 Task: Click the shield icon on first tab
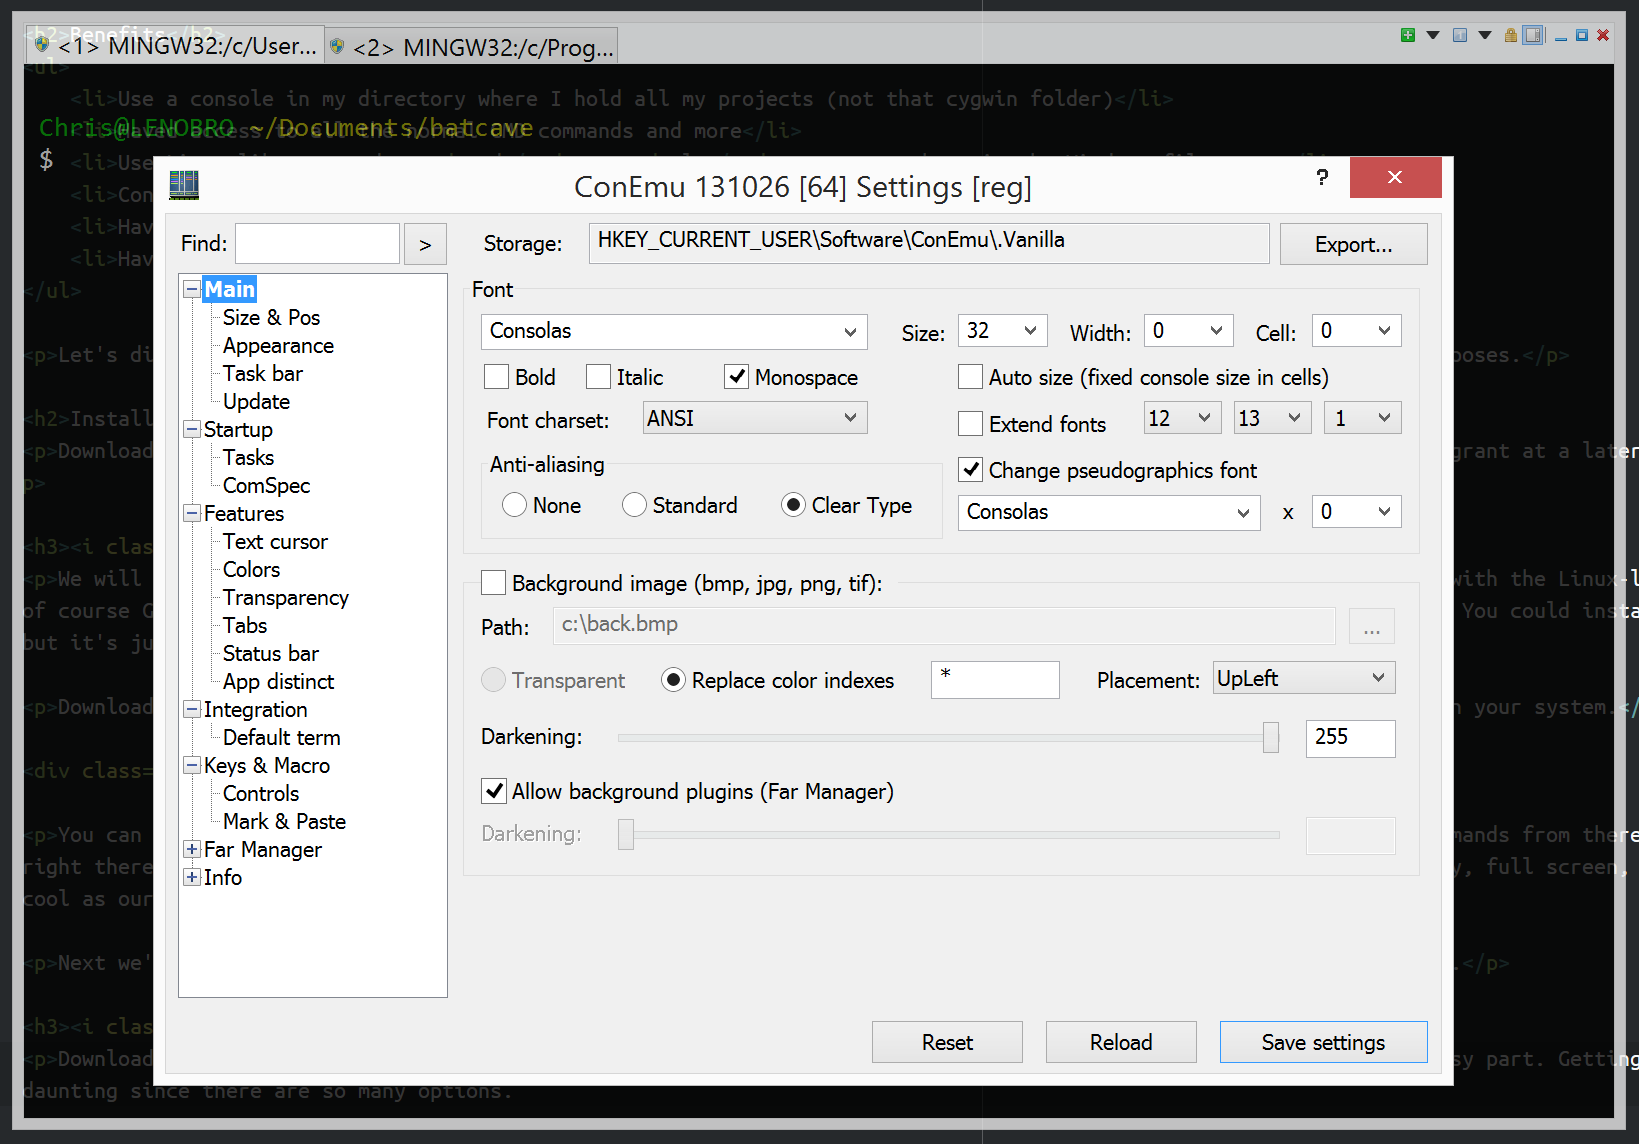click(40, 44)
